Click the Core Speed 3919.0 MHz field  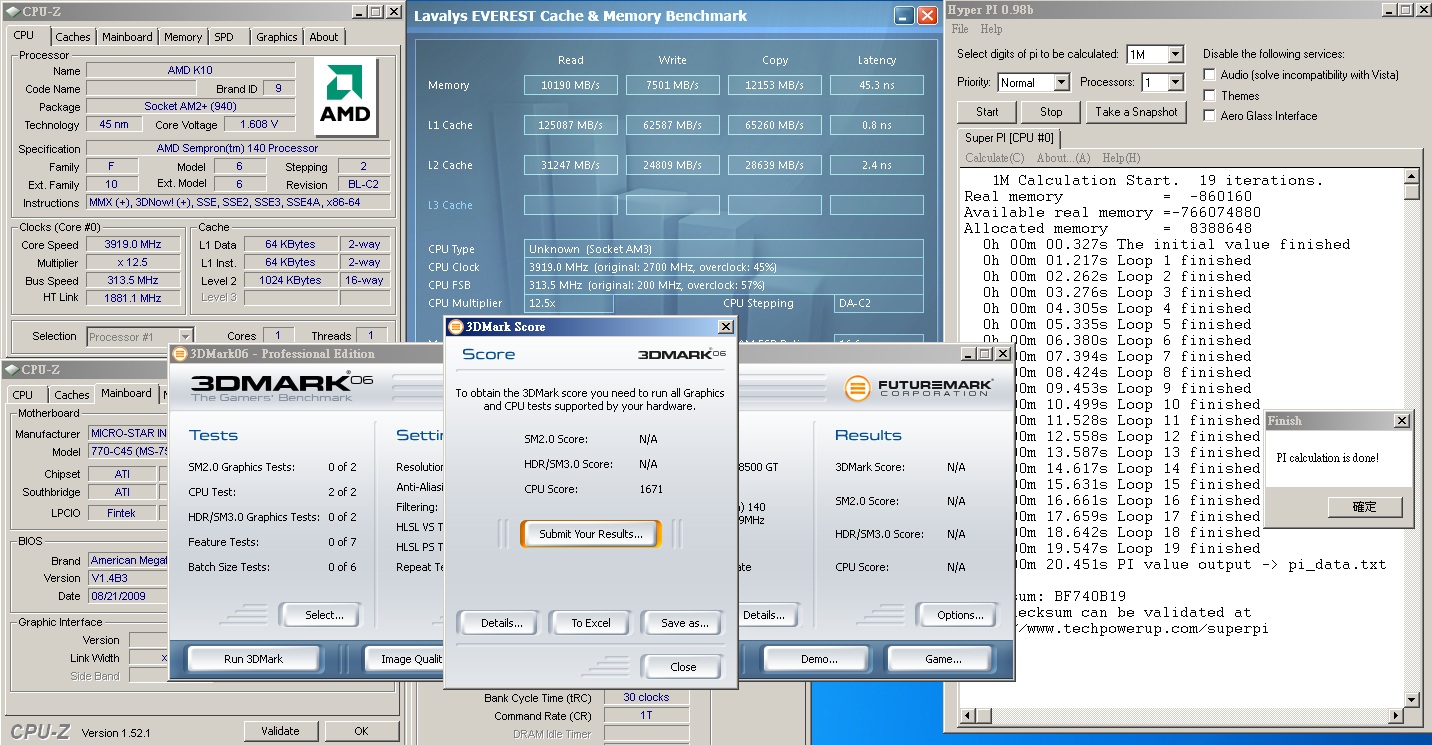[132, 245]
